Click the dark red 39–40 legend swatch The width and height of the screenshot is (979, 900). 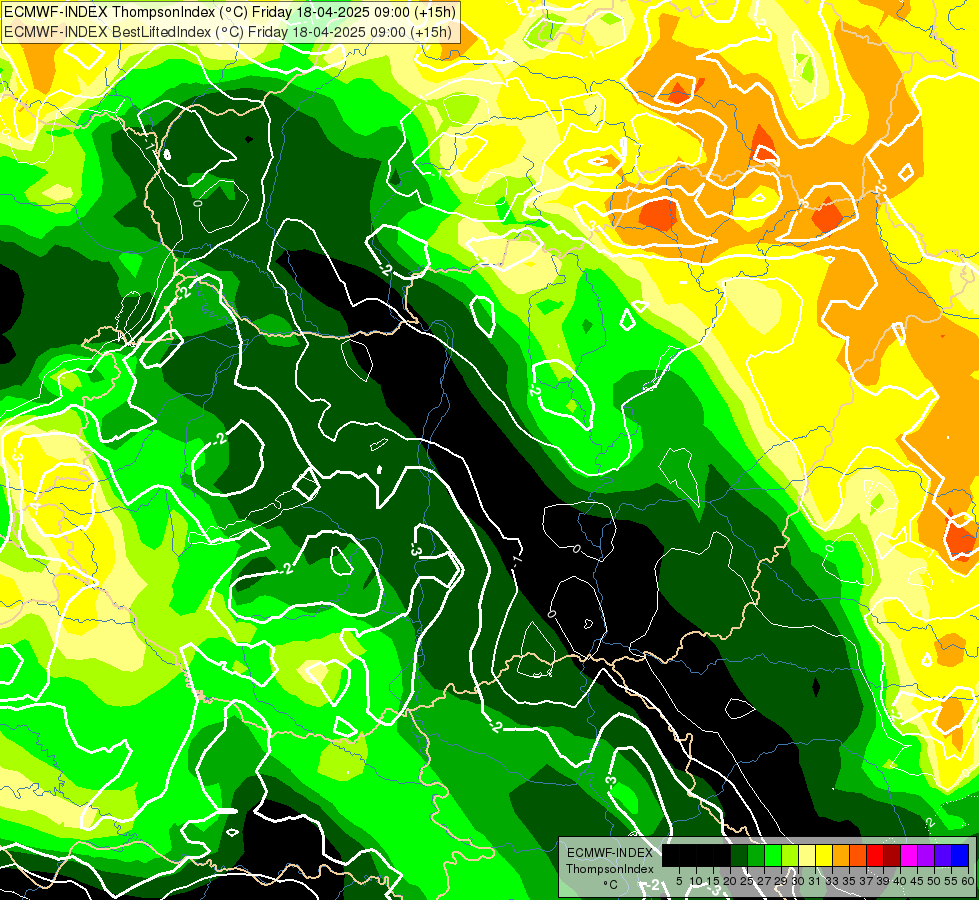click(x=892, y=855)
